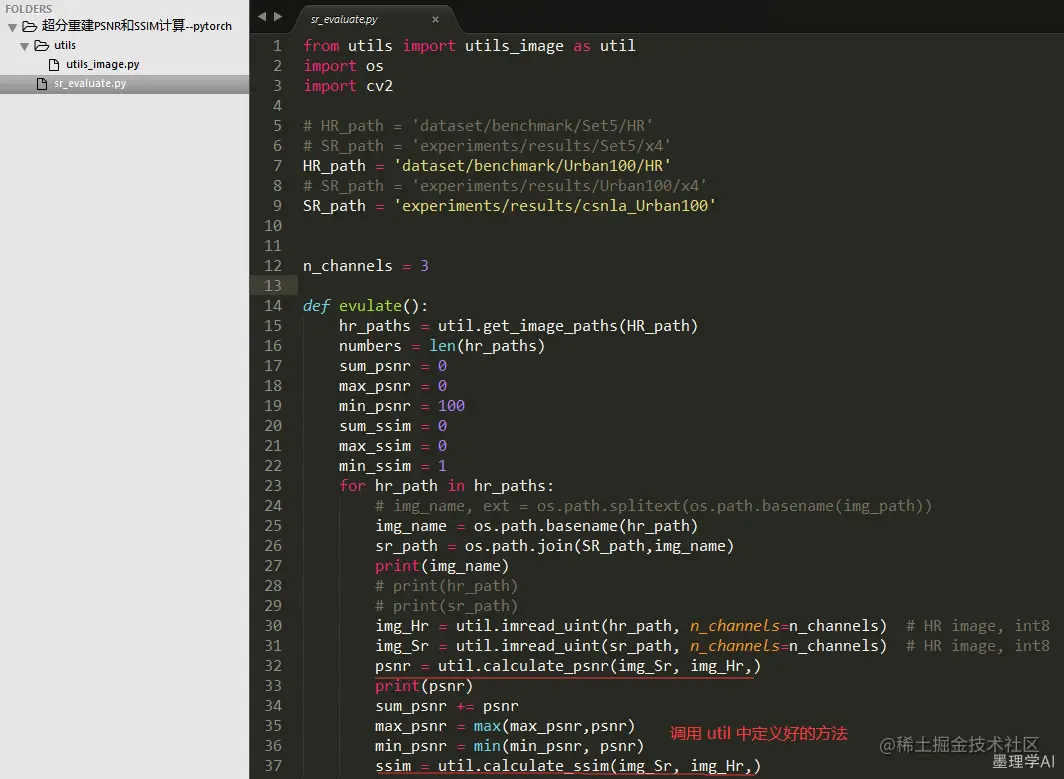Viewport: 1064px width, 779px height.
Task: Click comment '# print(sr_path)'
Action: pyautogui.click(x=446, y=605)
